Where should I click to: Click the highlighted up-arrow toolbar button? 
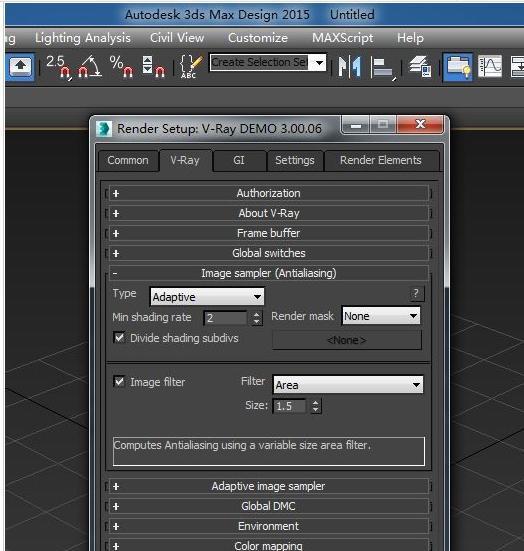[20, 67]
